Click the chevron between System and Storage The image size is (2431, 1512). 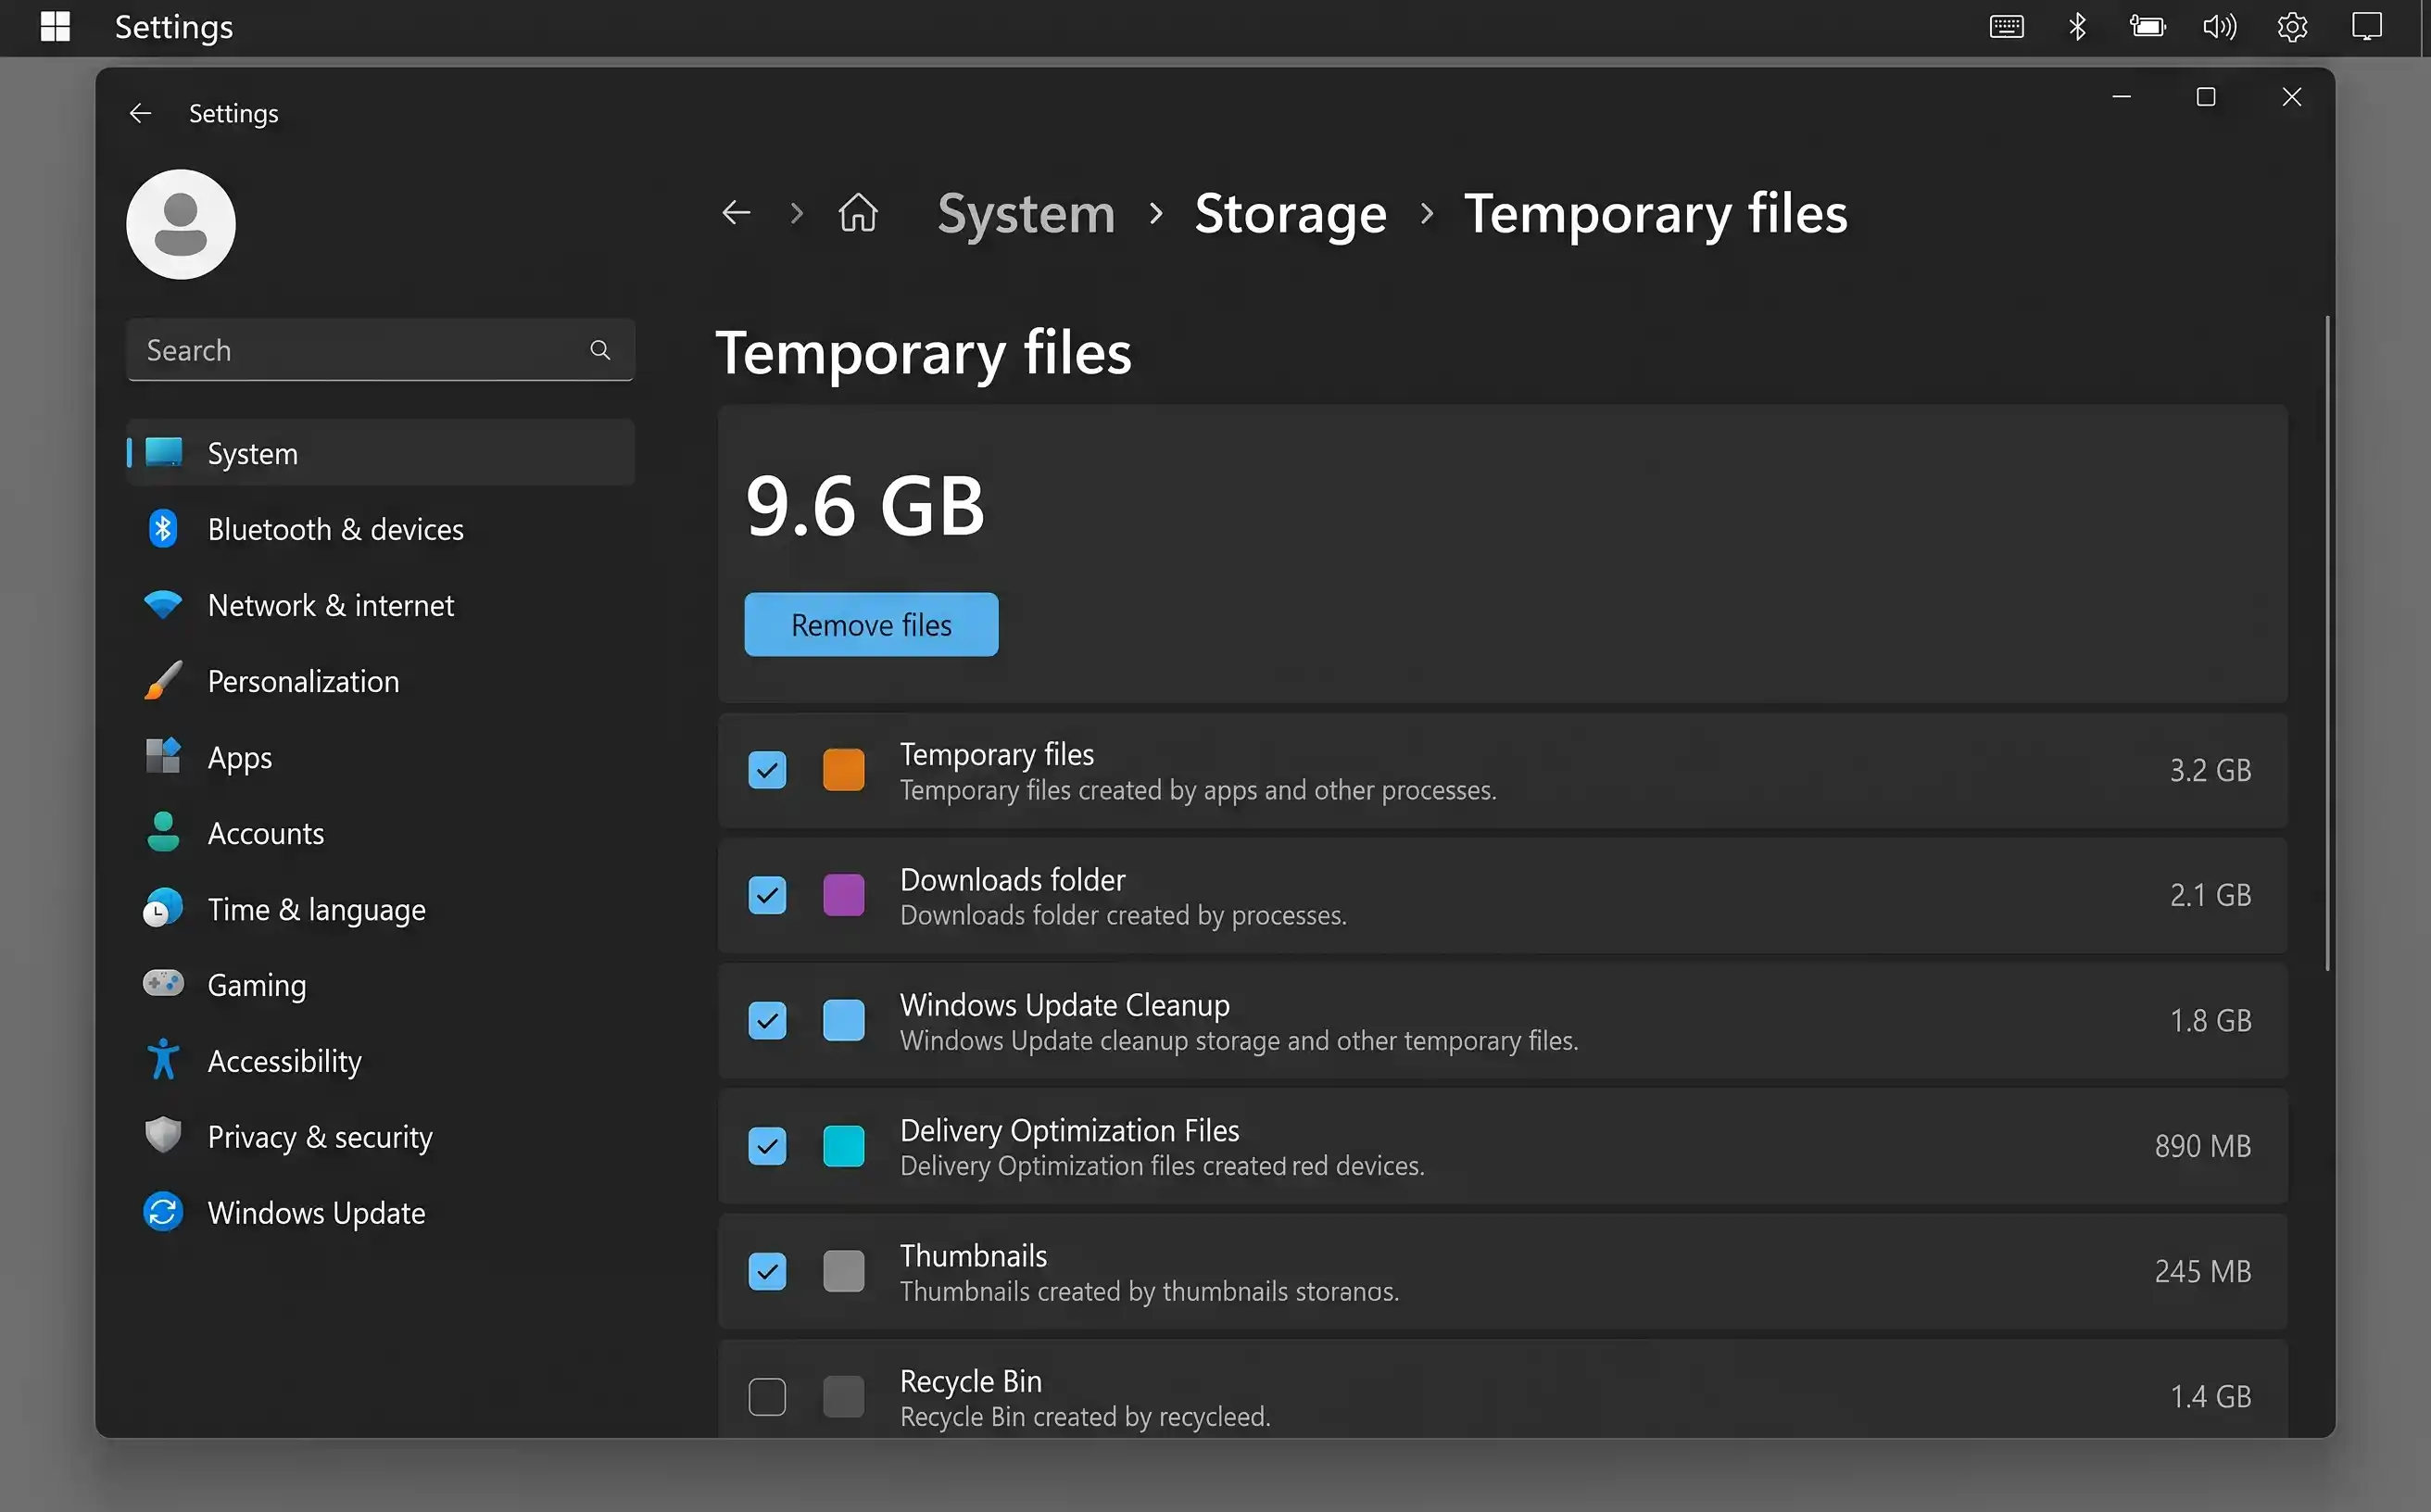[x=1156, y=213]
